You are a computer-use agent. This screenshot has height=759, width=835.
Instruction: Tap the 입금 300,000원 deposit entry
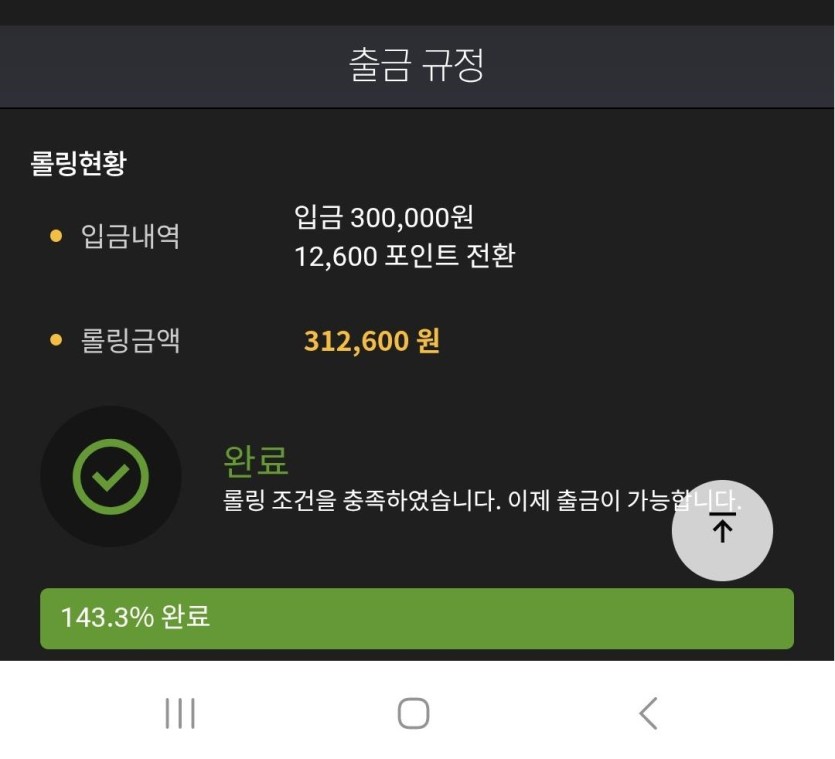coord(384,217)
